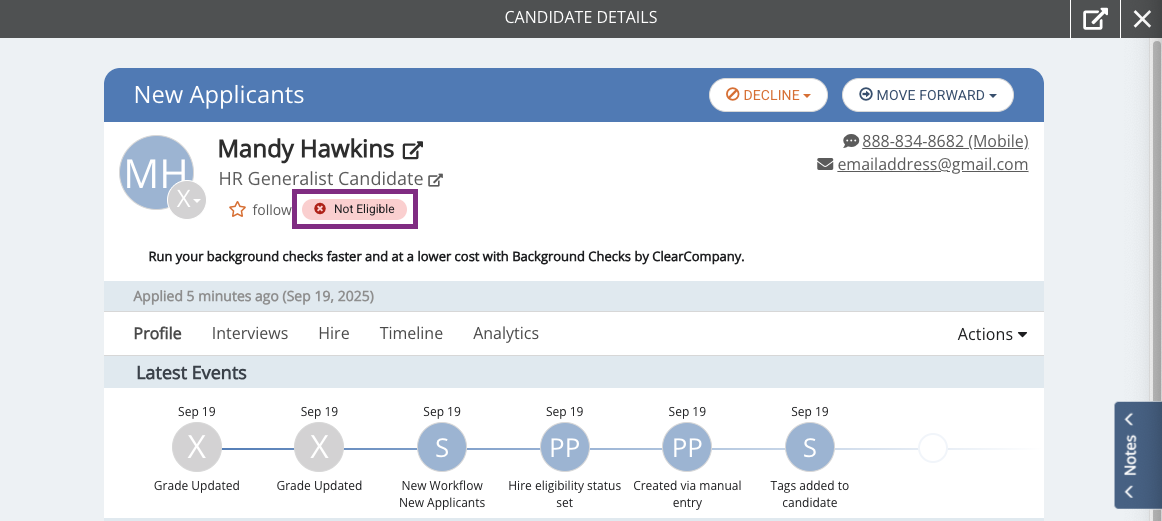Select the Hire eligibility status set event
Screen dimensions: 1162x521
click(x=565, y=448)
